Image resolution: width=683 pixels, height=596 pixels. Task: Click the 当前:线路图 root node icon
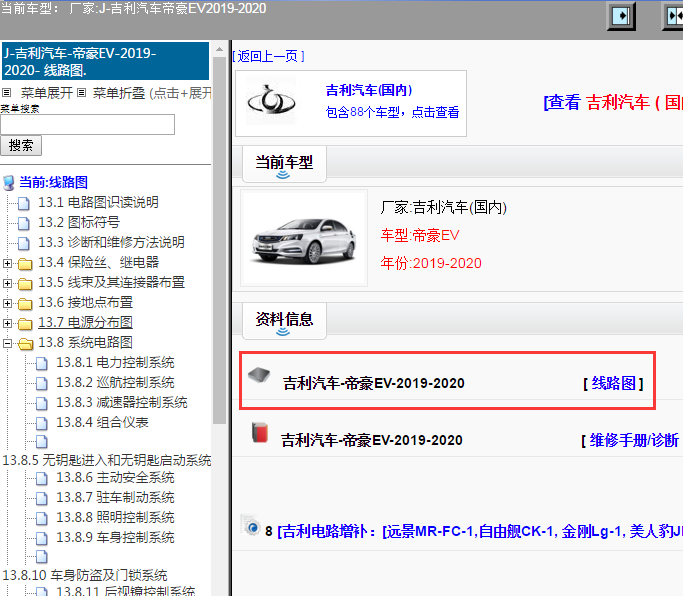[x=9, y=183]
